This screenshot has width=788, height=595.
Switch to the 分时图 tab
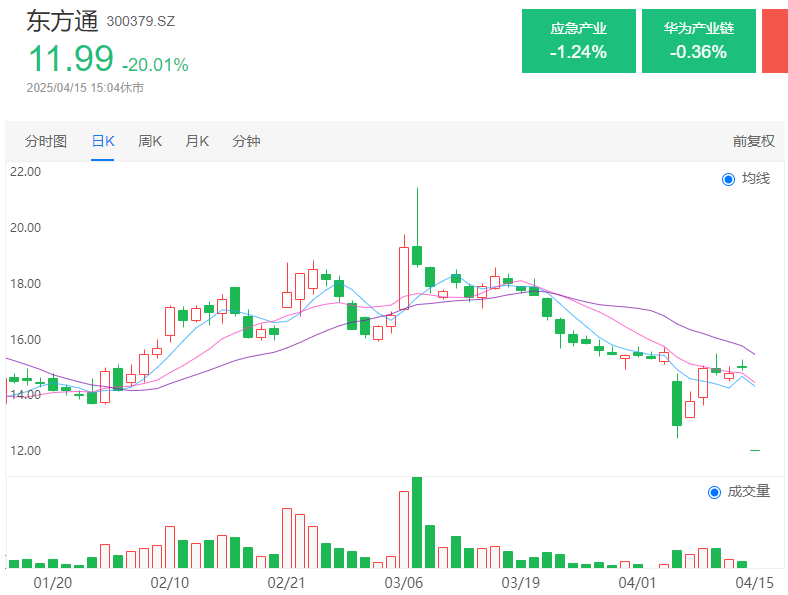46,141
